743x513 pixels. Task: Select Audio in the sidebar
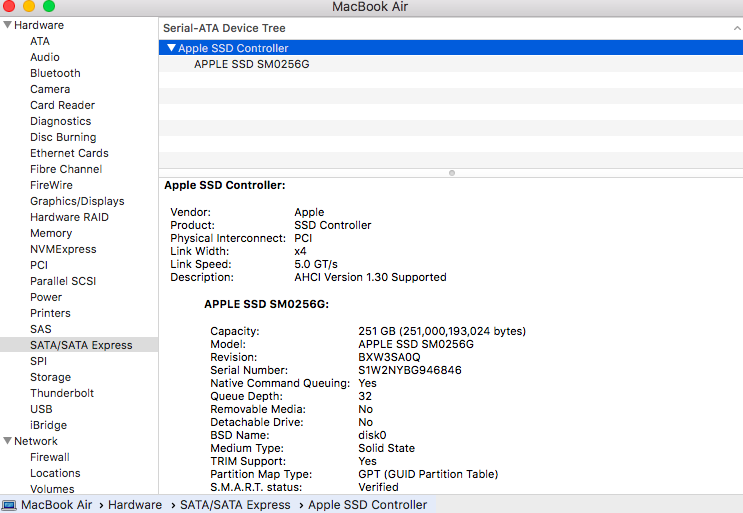[45, 57]
